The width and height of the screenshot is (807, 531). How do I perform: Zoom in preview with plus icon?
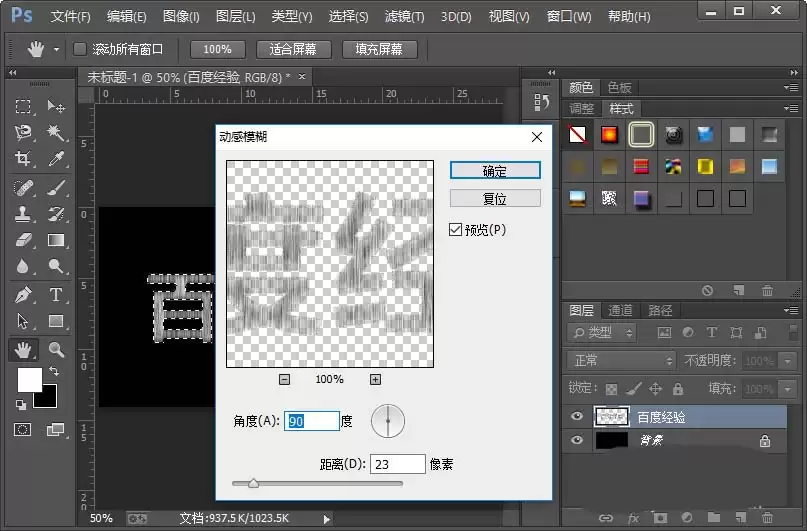point(375,379)
